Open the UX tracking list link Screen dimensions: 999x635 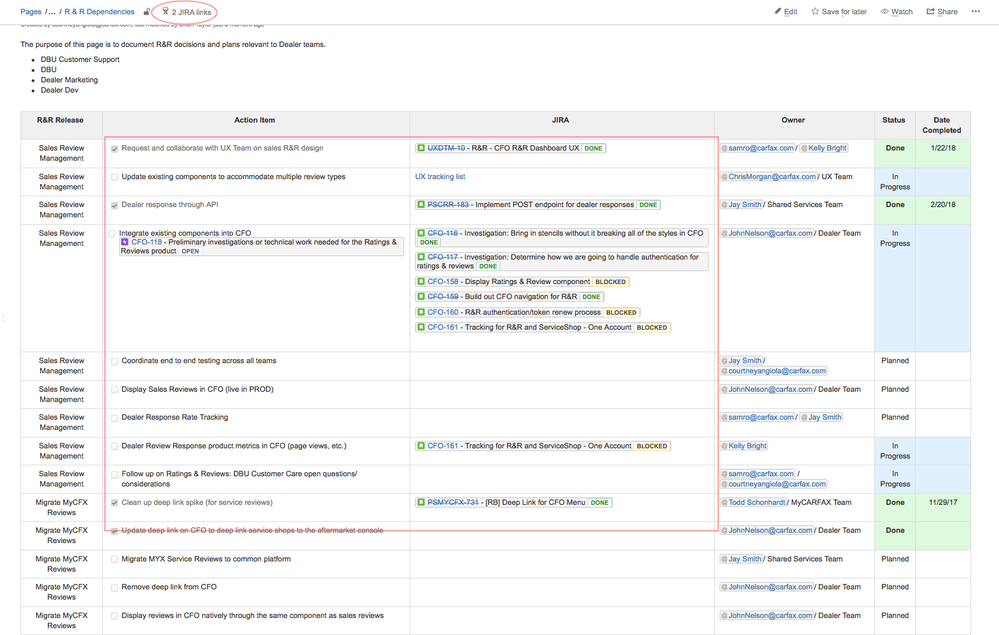tap(440, 176)
